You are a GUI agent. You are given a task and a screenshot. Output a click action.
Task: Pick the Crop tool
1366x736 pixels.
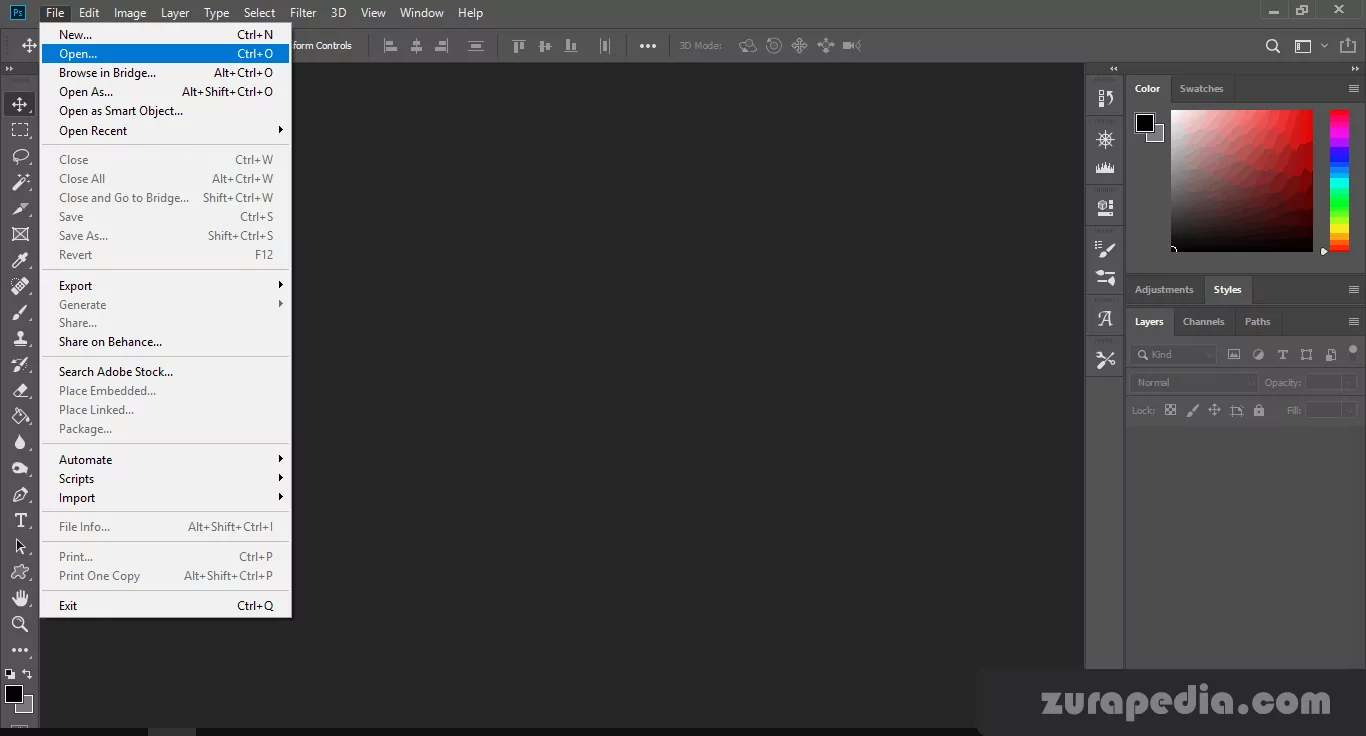(20, 234)
